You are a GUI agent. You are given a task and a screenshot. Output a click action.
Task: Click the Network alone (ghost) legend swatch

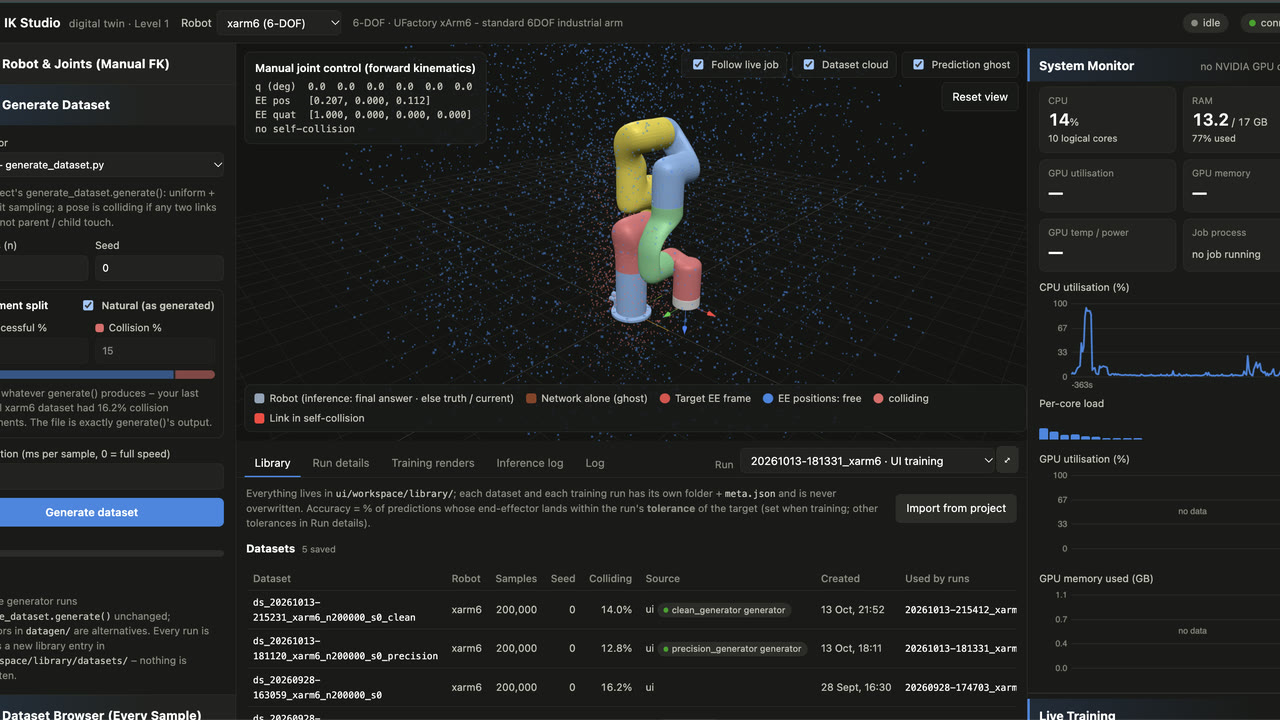pyautogui.click(x=532, y=398)
